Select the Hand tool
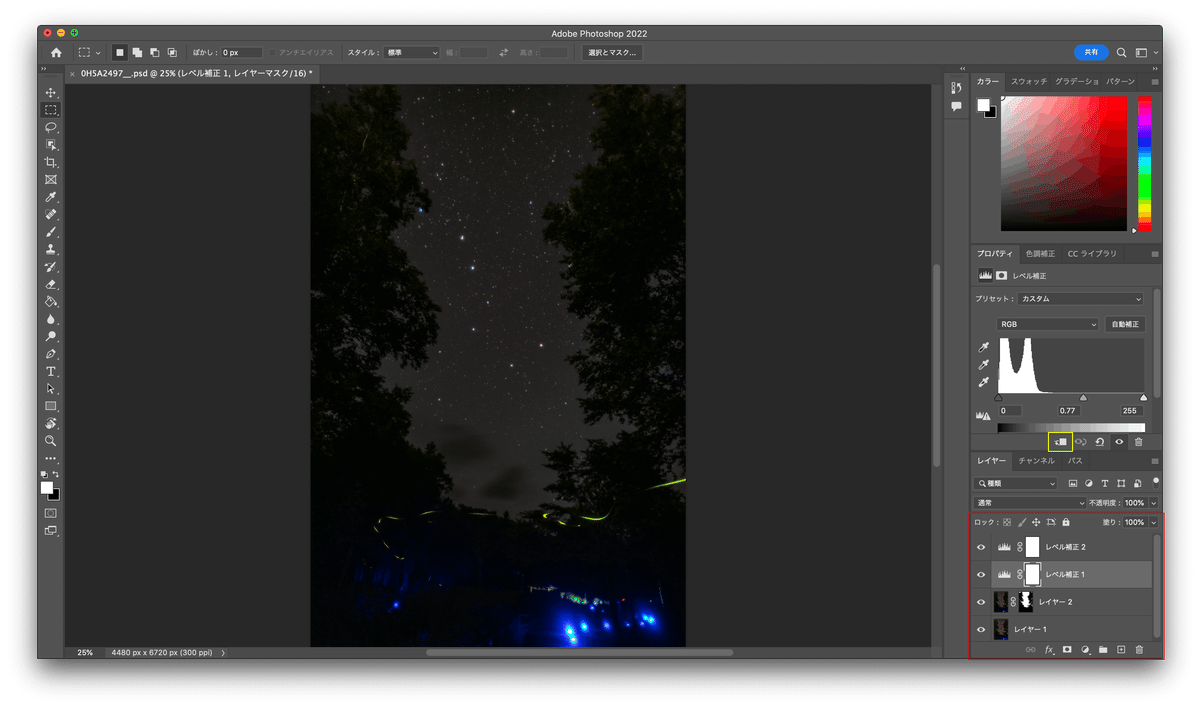The width and height of the screenshot is (1200, 708). 51,423
